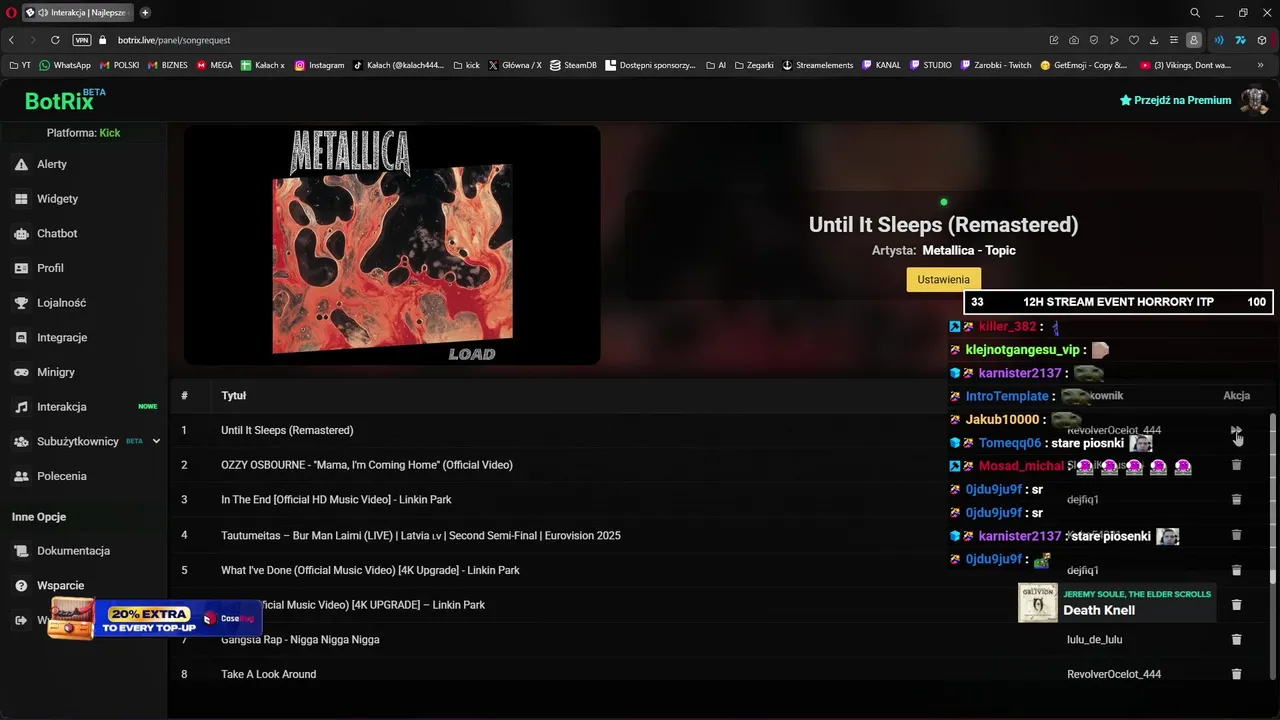Viewport: 1280px width, 720px height.
Task: Click the 20% EXTRA top-up banner
Action: coord(155,619)
